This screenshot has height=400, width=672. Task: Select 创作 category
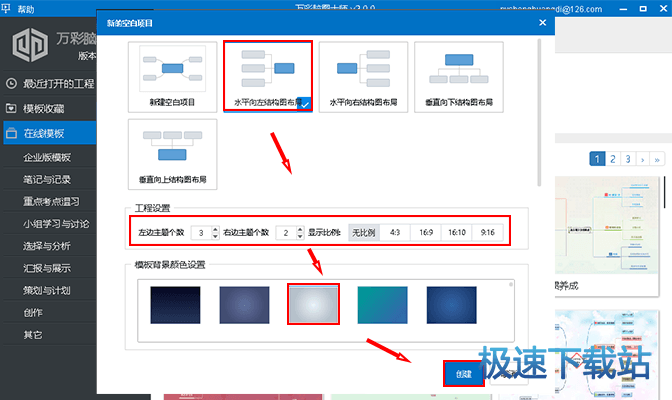pos(33,313)
